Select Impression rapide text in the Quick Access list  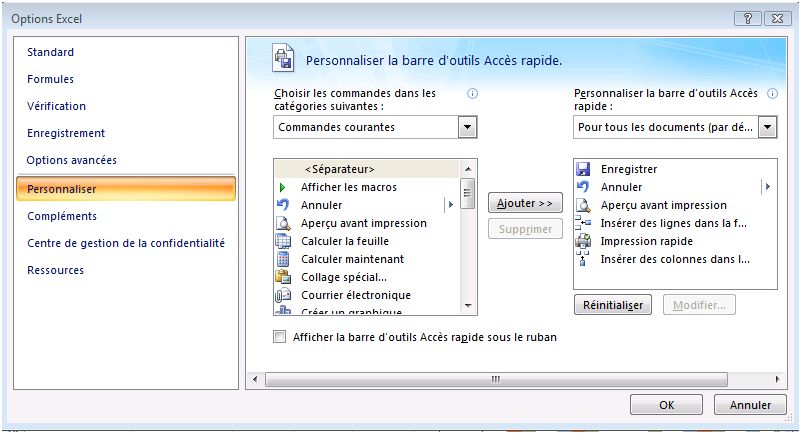(x=647, y=241)
